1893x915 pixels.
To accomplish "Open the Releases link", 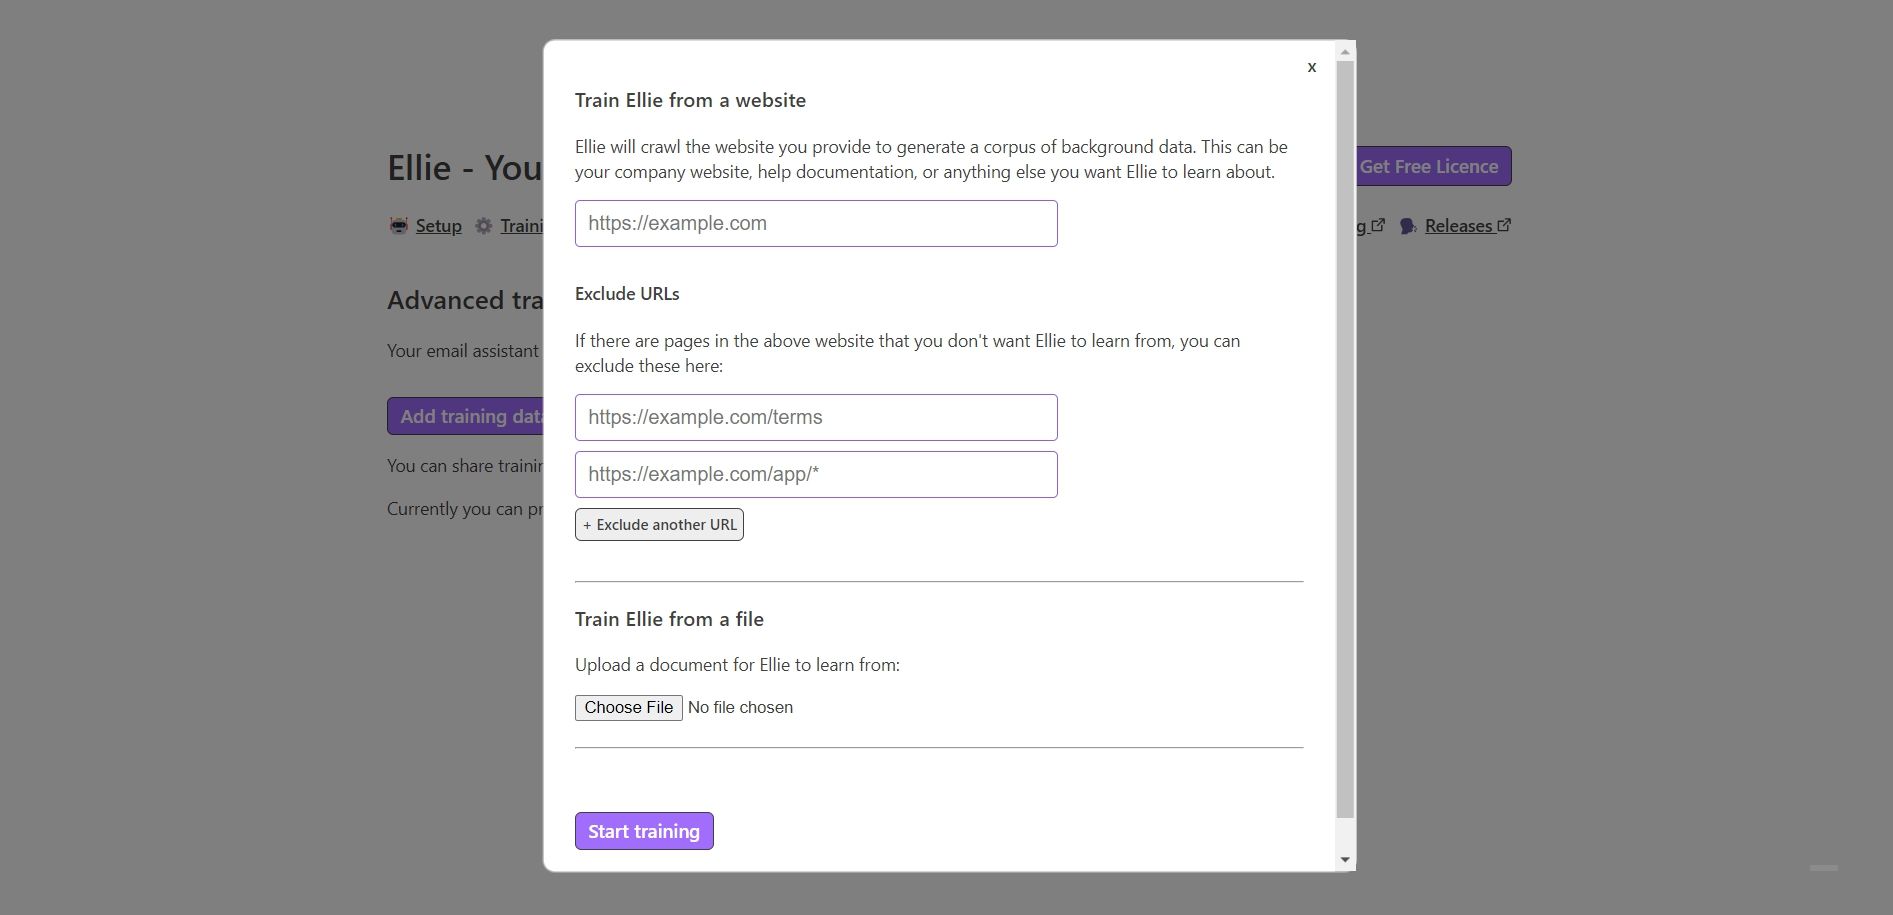I will (1458, 226).
